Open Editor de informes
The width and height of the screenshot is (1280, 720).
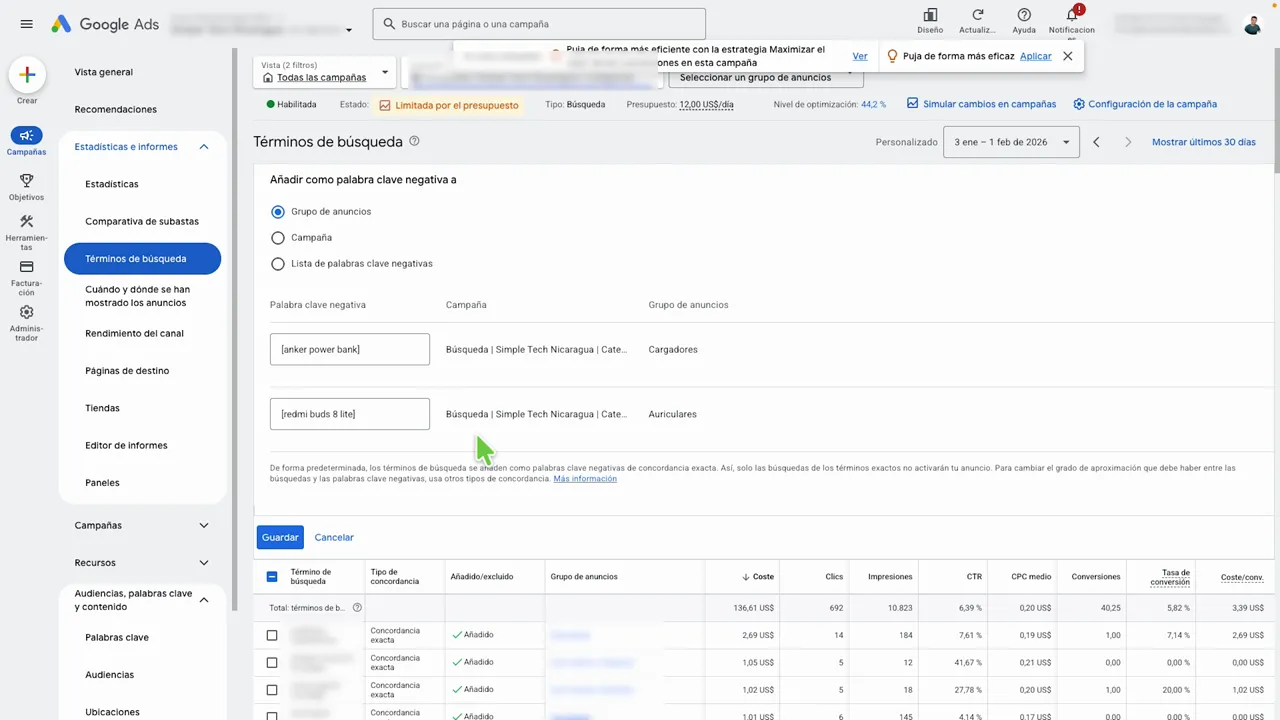coord(126,445)
